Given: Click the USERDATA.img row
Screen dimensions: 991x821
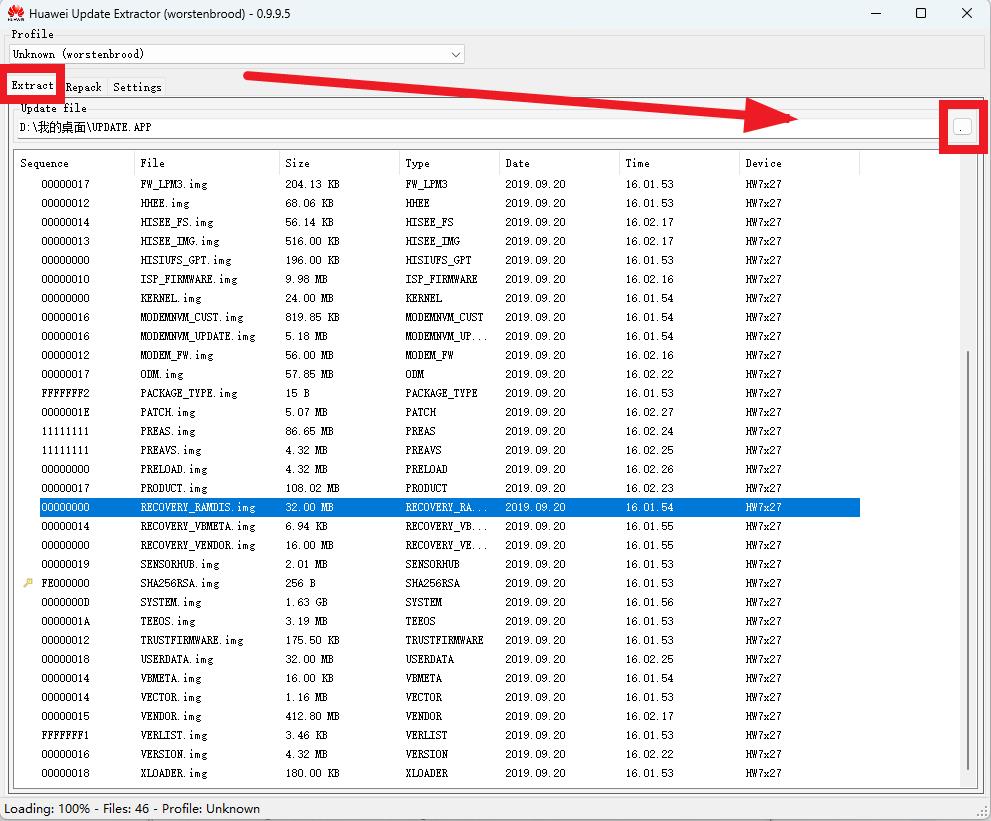Looking at the screenshot, I should coord(449,659).
